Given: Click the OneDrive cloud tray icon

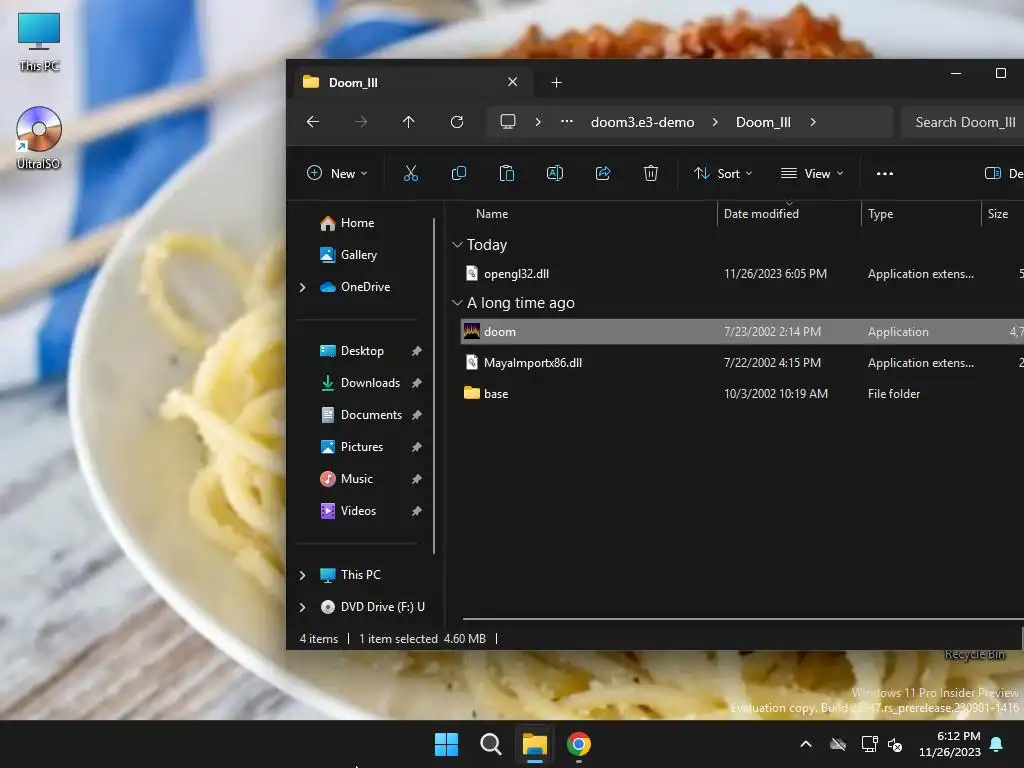Looking at the screenshot, I should [838, 744].
